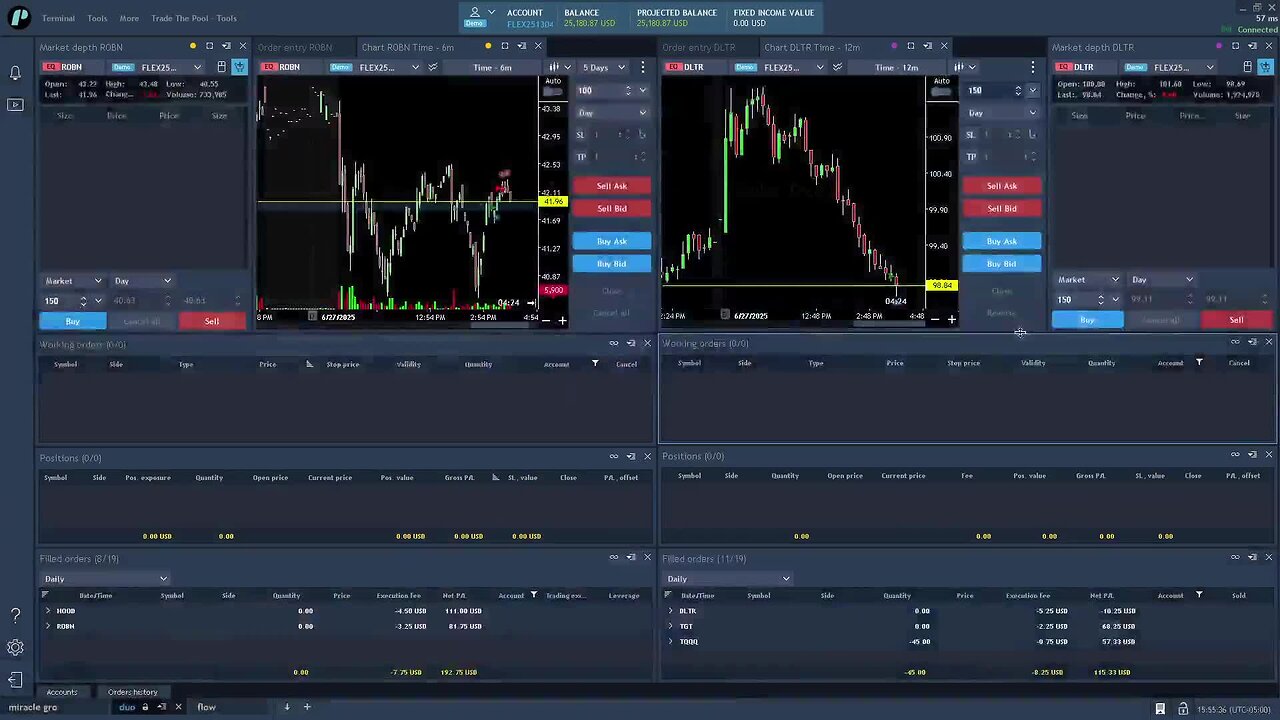Open the three-dot menu on DLTR chart
Viewport: 1280px width, 720px height.
click(1033, 67)
